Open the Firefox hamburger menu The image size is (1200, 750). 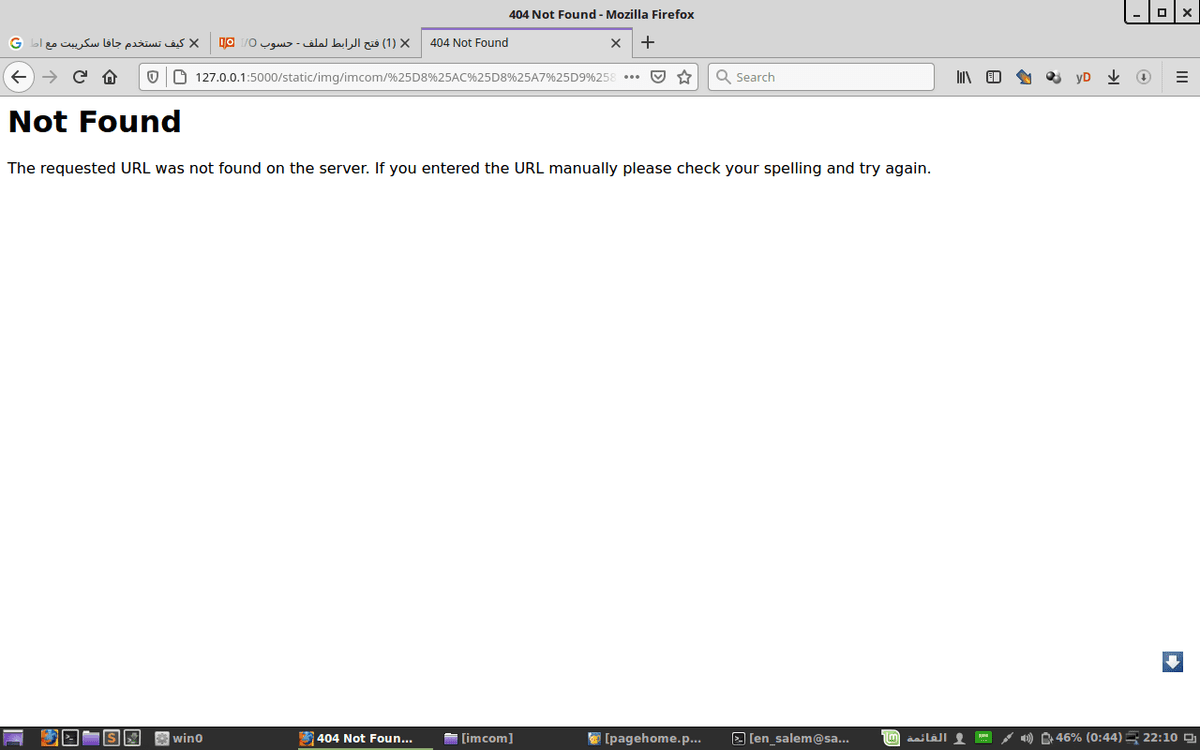tap(1181, 77)
